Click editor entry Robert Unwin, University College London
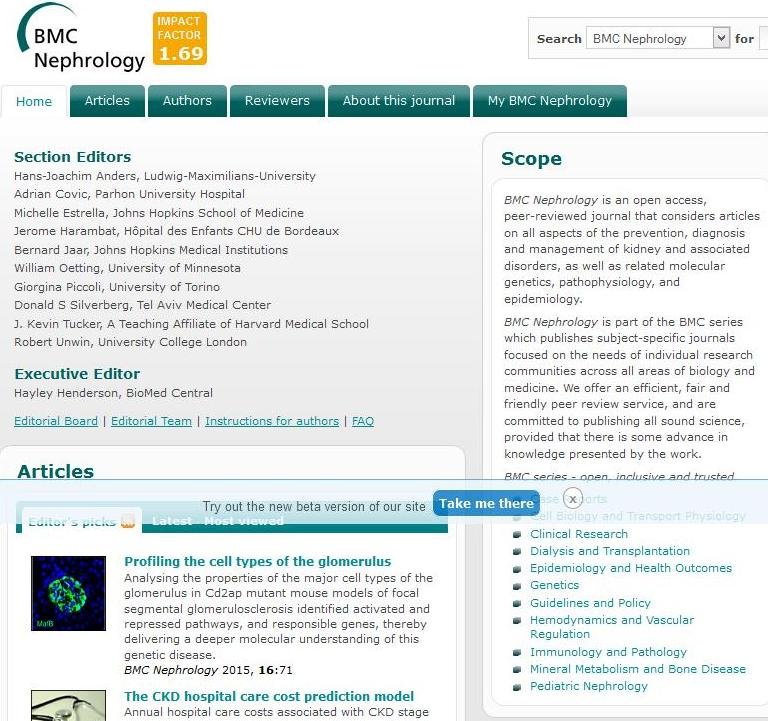Viewport: 768px width, 721px height. point(130,342)
